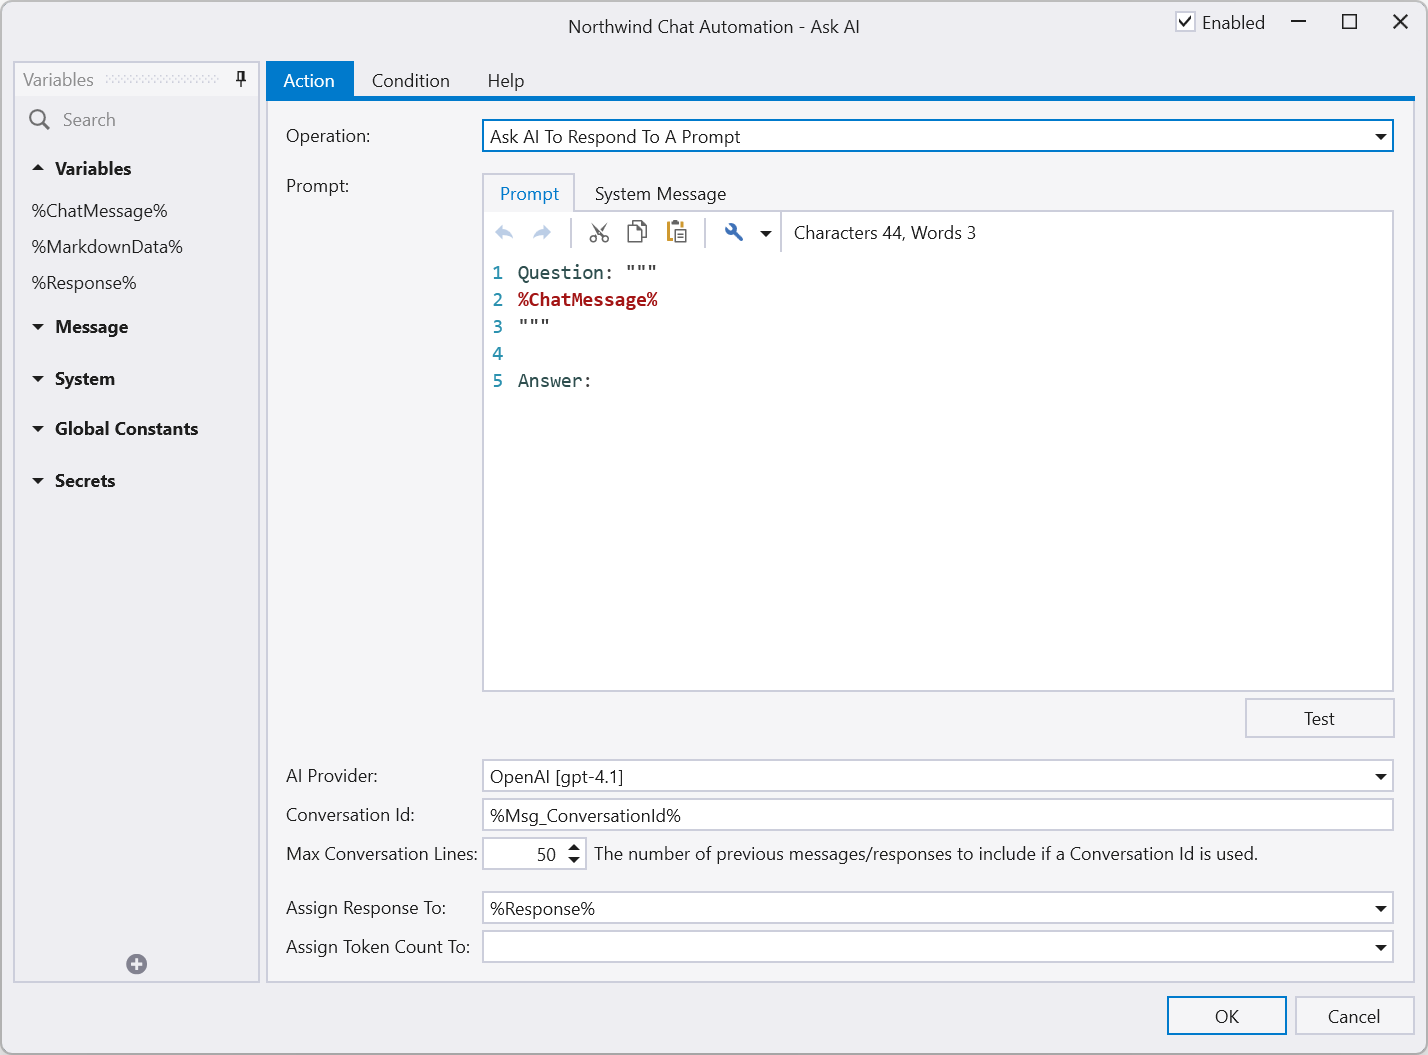Close the Ask AI dialog
The image size is (1428, 1055).
[x=1401, y=22]
